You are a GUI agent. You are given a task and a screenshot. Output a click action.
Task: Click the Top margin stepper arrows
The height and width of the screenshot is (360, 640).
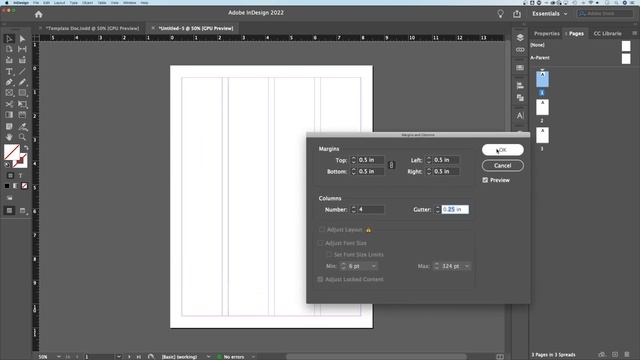point(353,160)
